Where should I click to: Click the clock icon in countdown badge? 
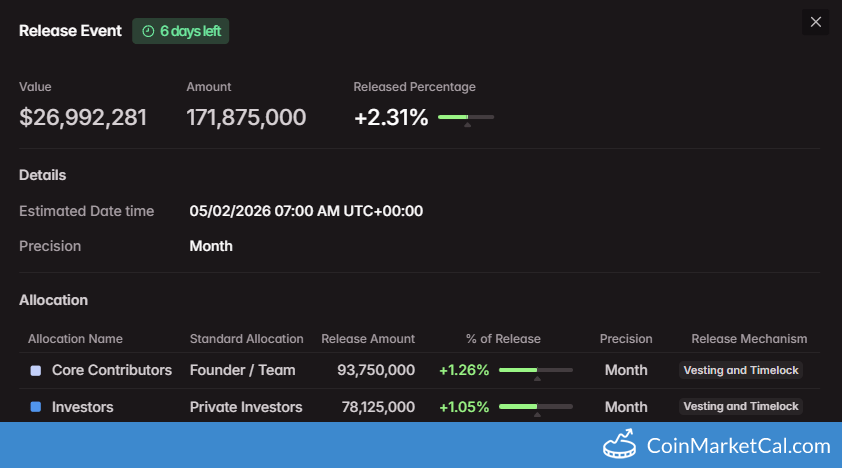(x=148, y=31)
